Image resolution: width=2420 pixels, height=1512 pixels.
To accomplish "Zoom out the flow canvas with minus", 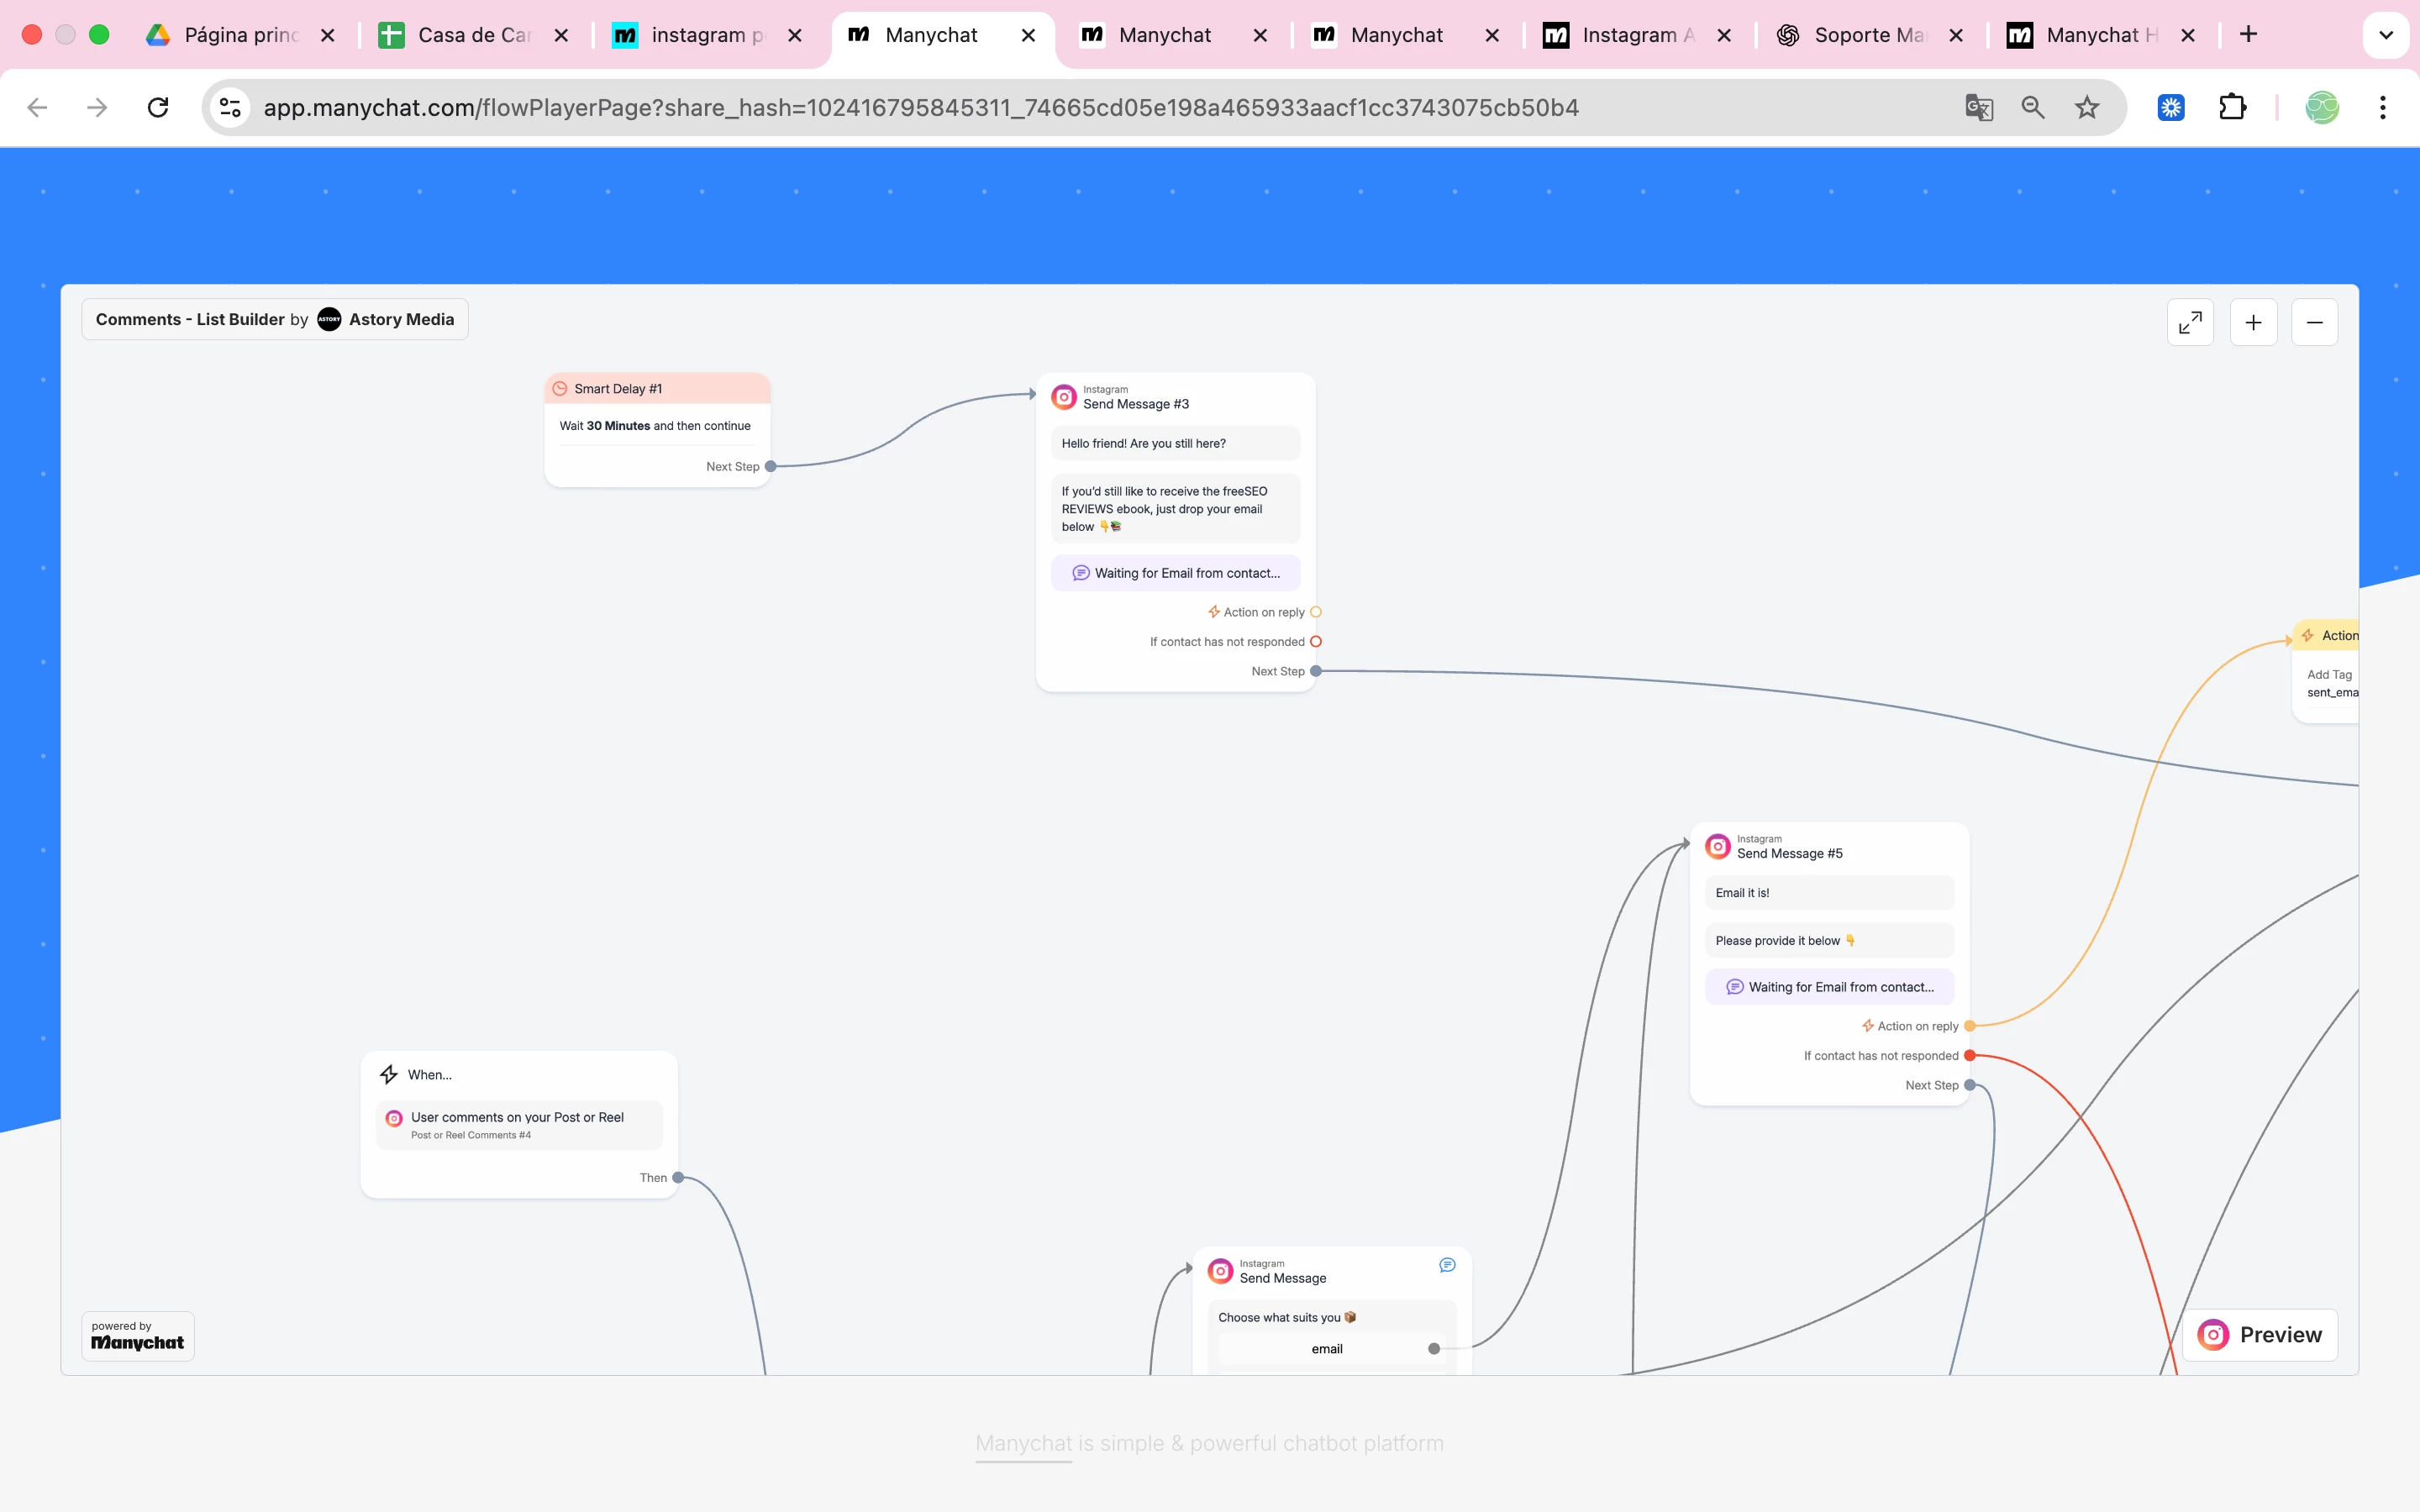I will click(2314, 322).
